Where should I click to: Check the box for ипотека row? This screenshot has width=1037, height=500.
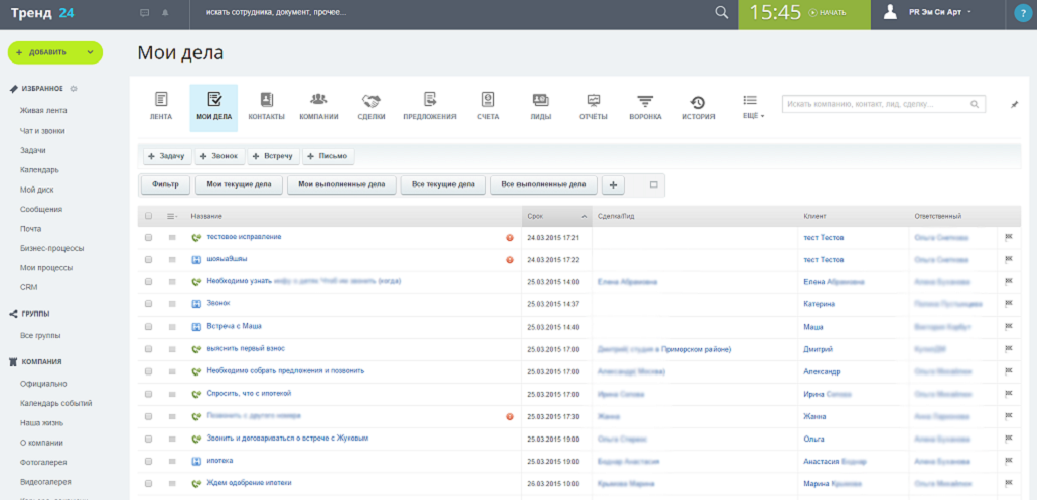pyautogui.click(x=148, y=461)
